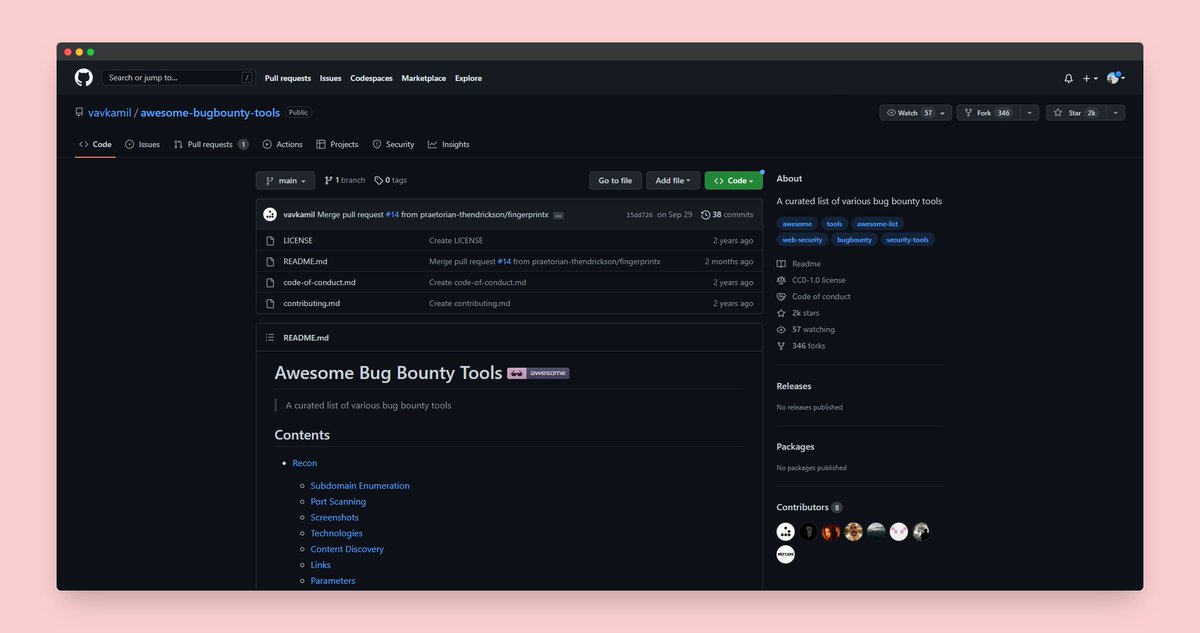Switch to the Insights tab
Screen dimensions: 1200x633
click(448, 144)
